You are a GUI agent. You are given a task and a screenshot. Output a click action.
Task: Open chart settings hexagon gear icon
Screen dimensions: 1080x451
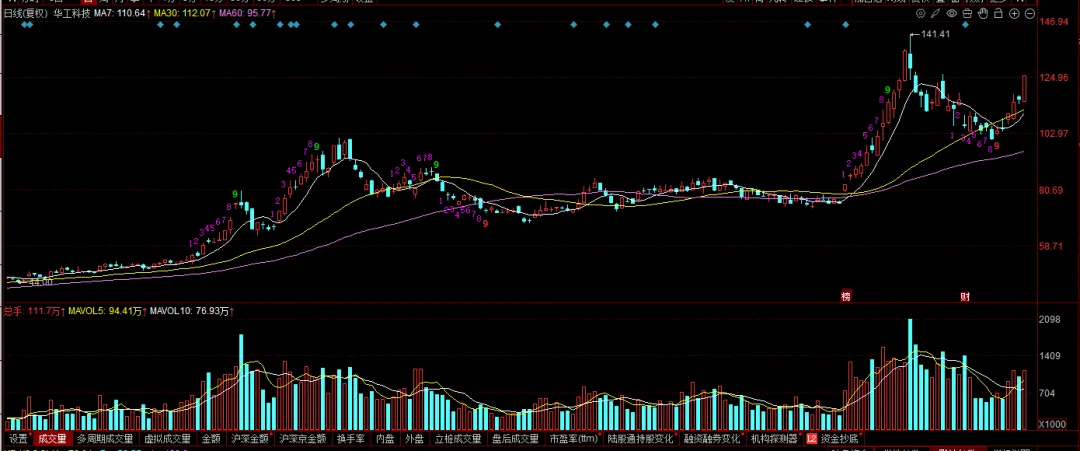[x=922, y=13]
